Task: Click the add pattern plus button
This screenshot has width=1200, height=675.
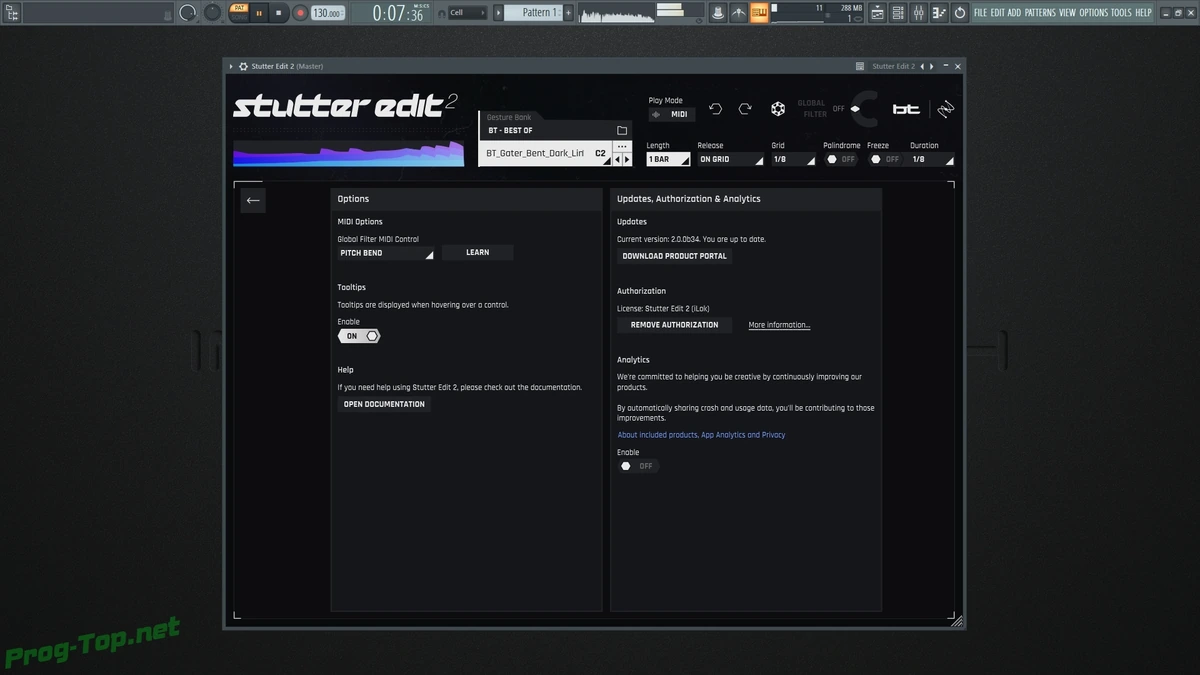Action: pos(569,13)
